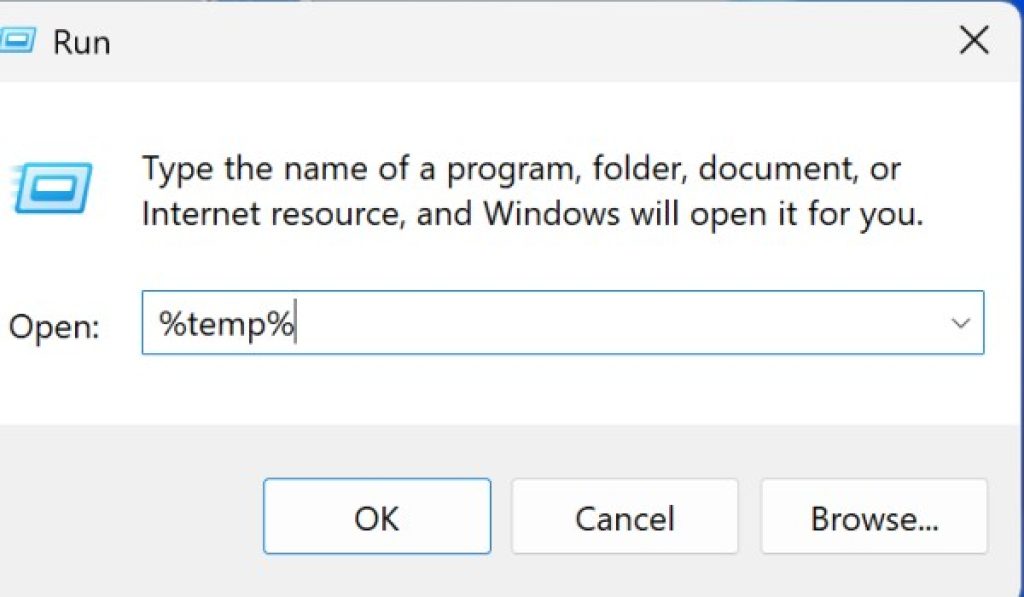Click empty space inside the Open combo box

620,324
